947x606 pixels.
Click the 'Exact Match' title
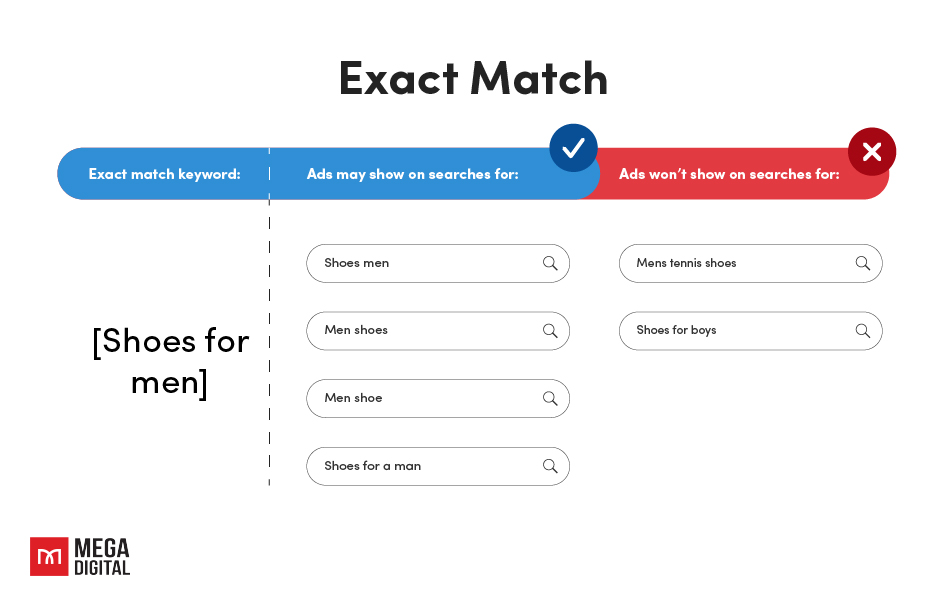(473, 78)
